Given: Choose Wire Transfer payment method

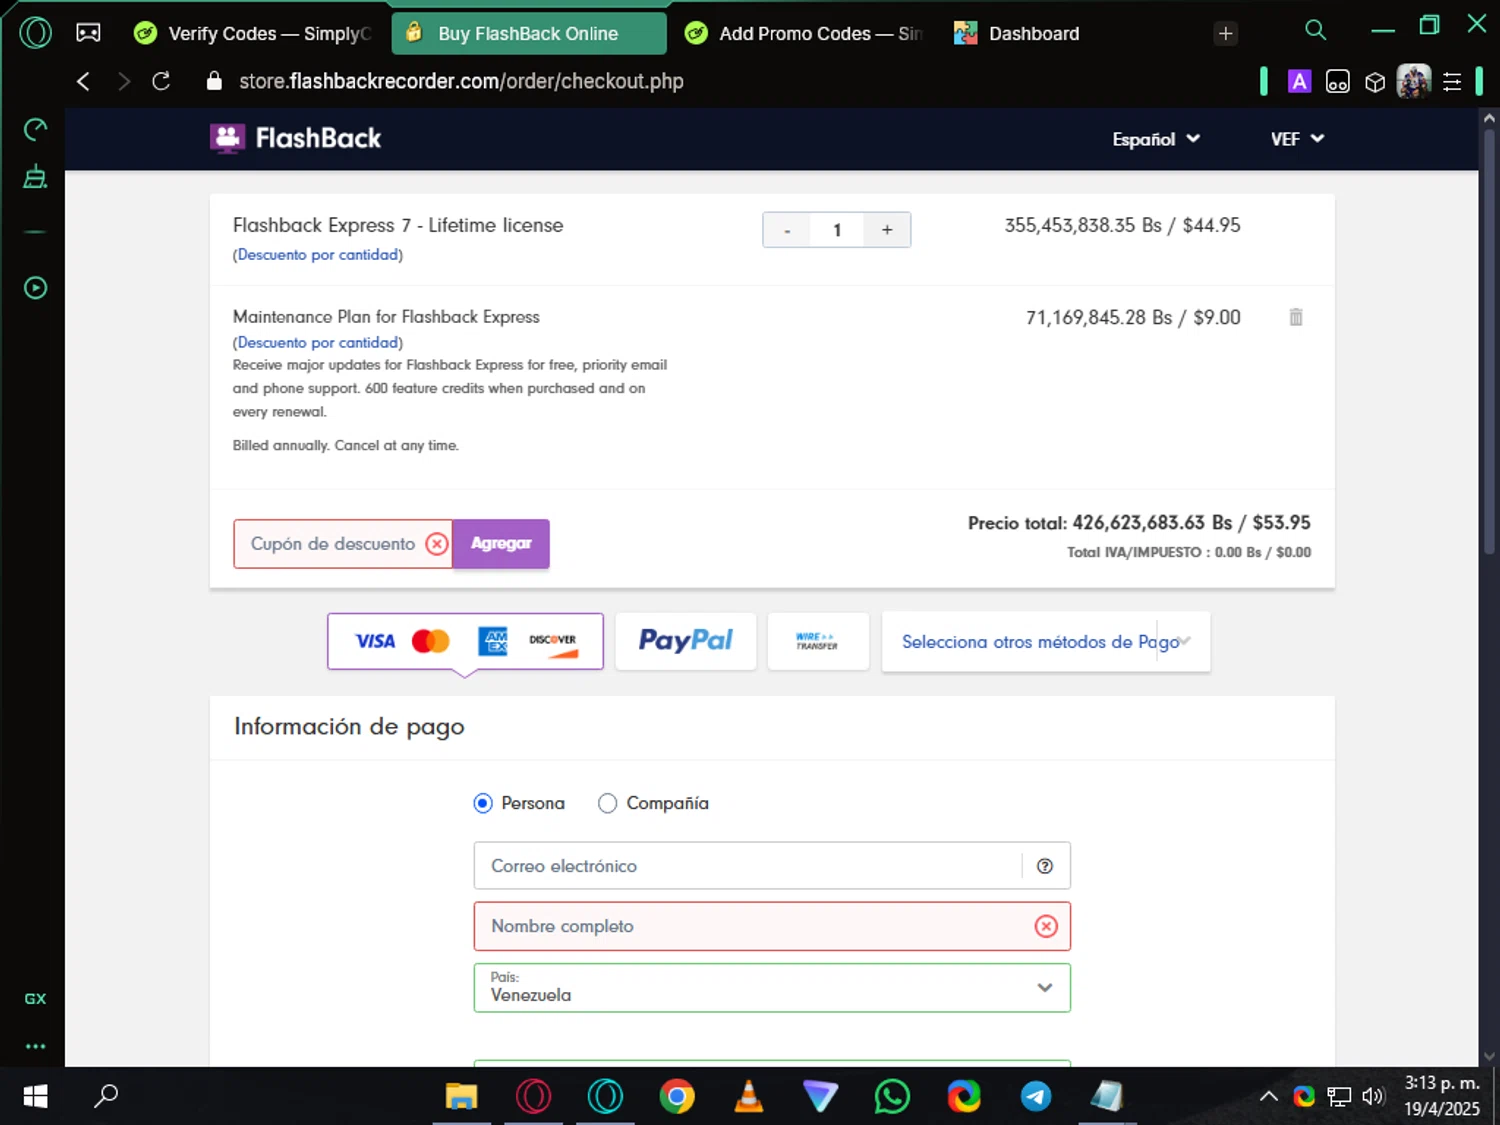Looking at the screenshot, I should (818, 641).
